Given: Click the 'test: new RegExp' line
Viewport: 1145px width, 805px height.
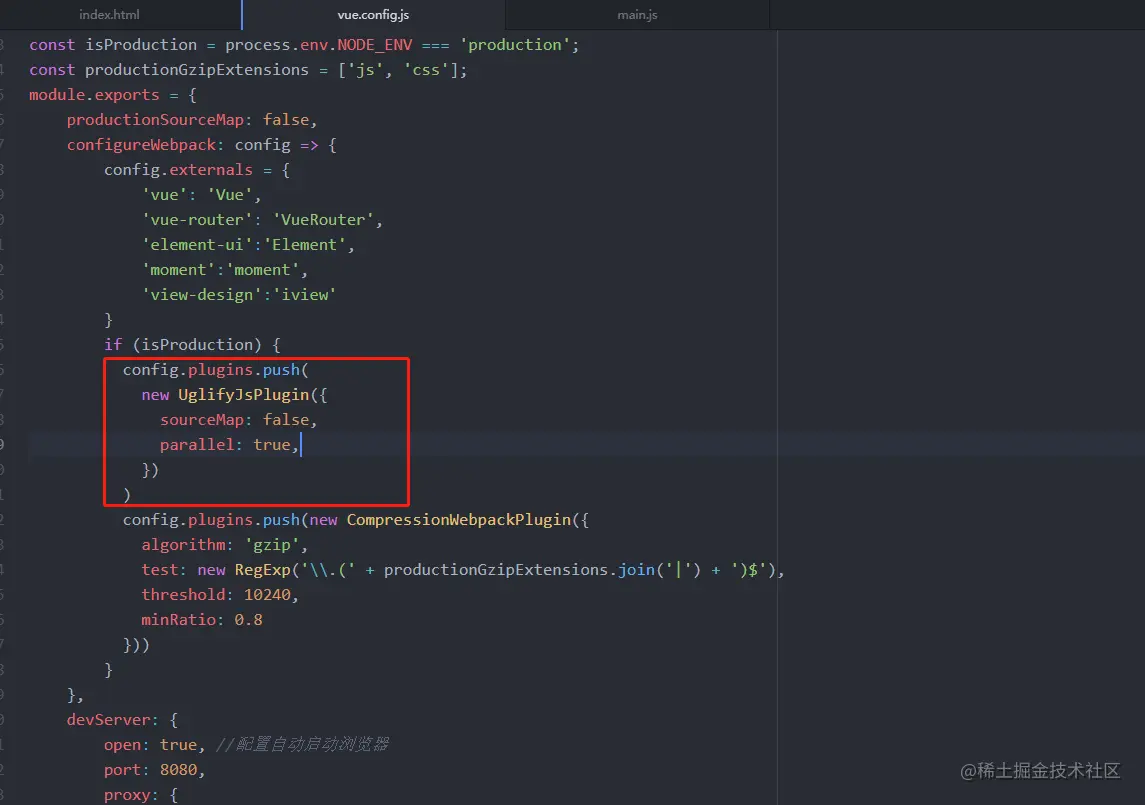Looking at the screenshot, I should pos(463,570).
